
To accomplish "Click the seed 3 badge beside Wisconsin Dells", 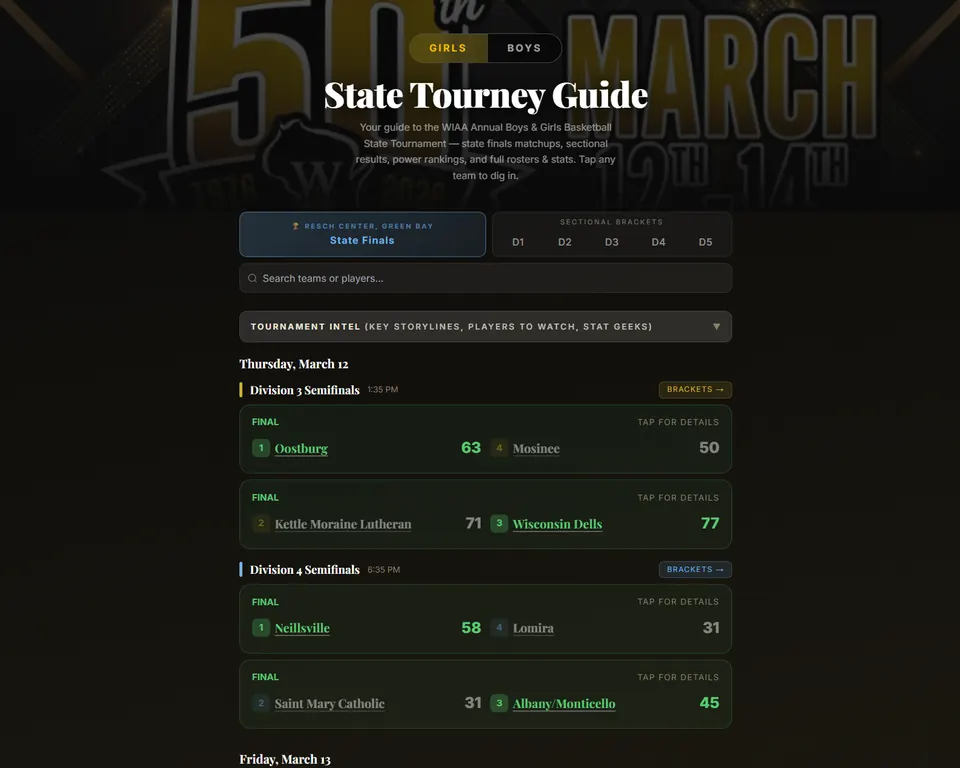I will pos(499,524).
